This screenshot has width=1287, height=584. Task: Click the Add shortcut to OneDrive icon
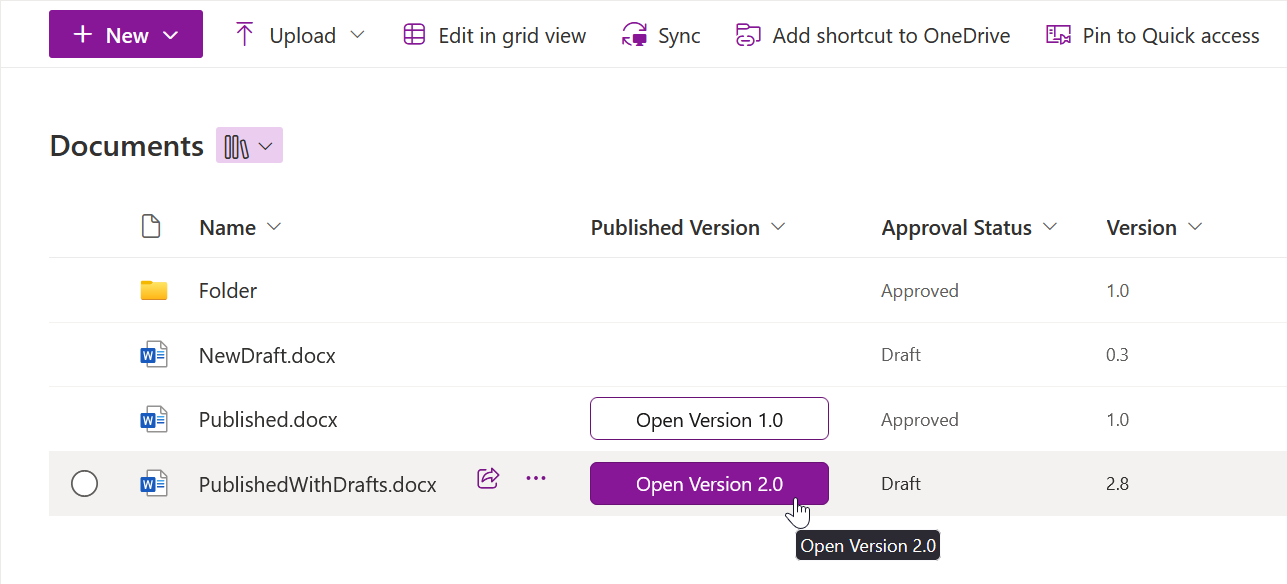[x=748, y=35]
